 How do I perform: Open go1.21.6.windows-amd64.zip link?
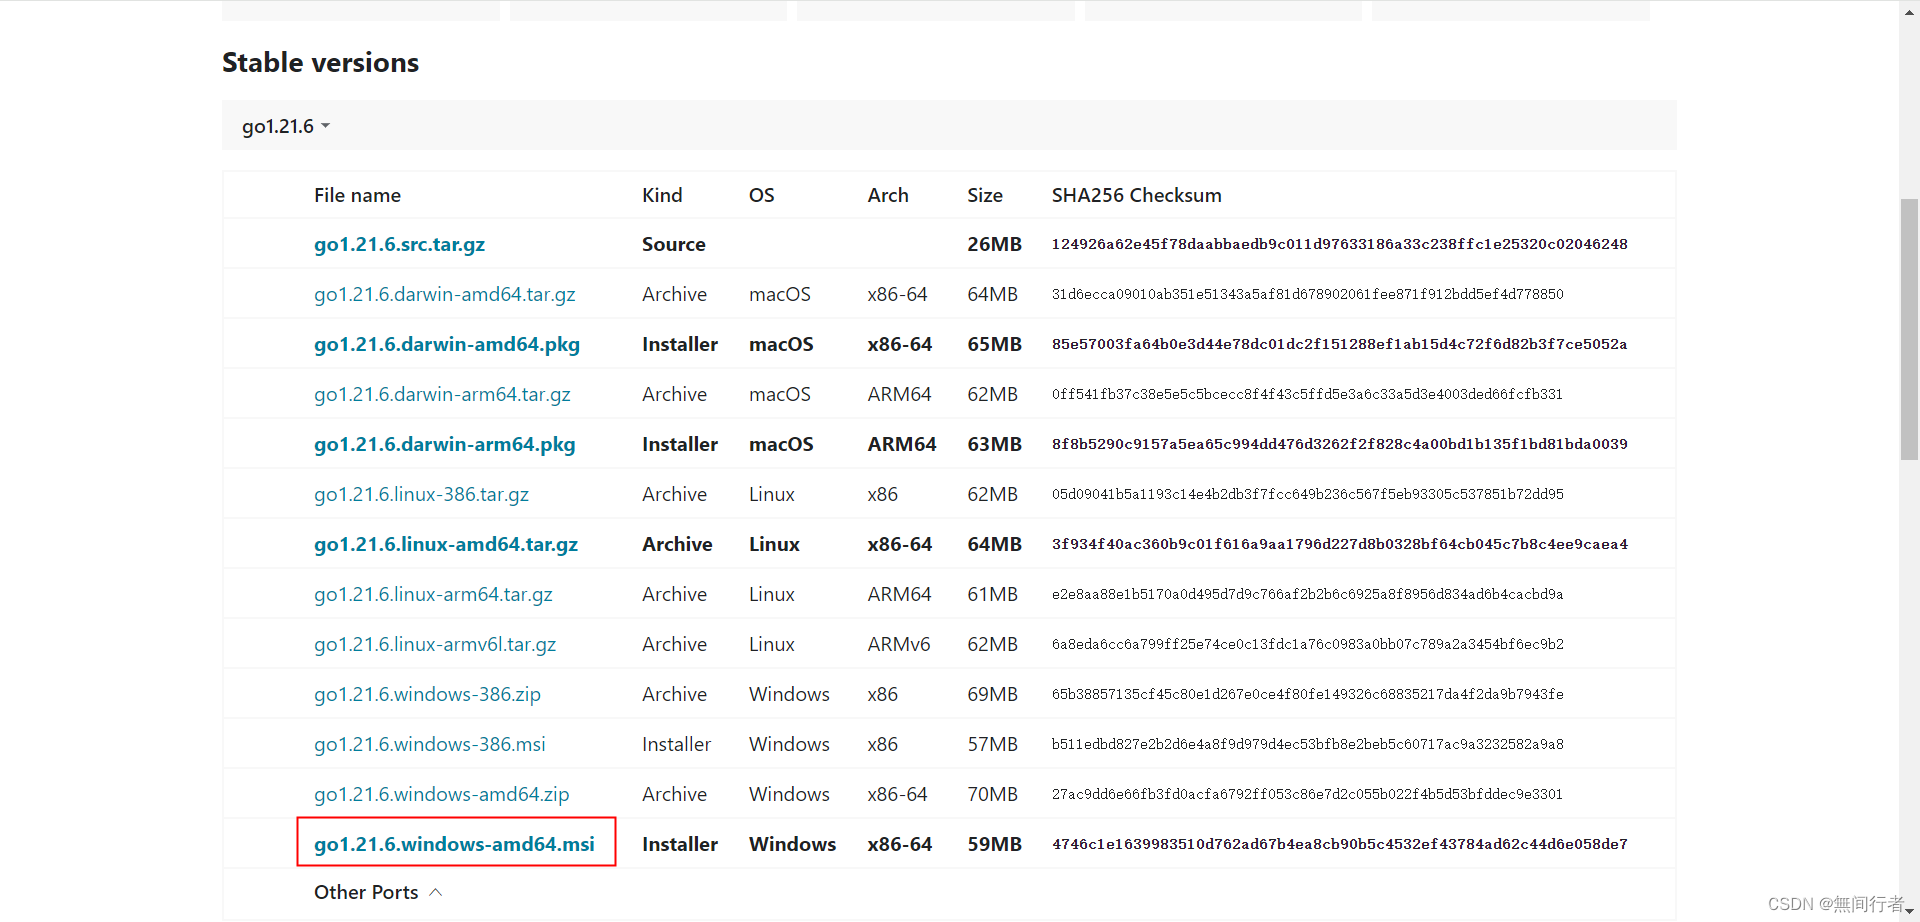(441, 794)
